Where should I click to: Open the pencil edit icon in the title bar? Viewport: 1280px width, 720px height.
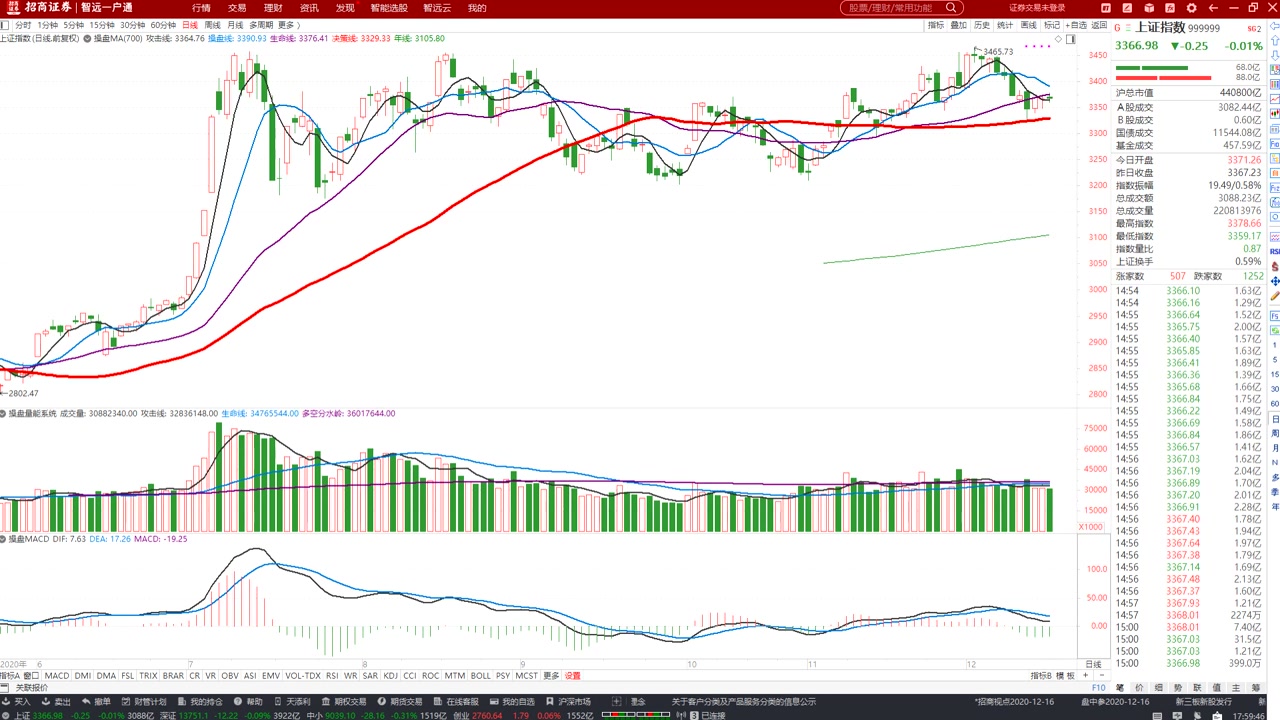pos(1127,8)
